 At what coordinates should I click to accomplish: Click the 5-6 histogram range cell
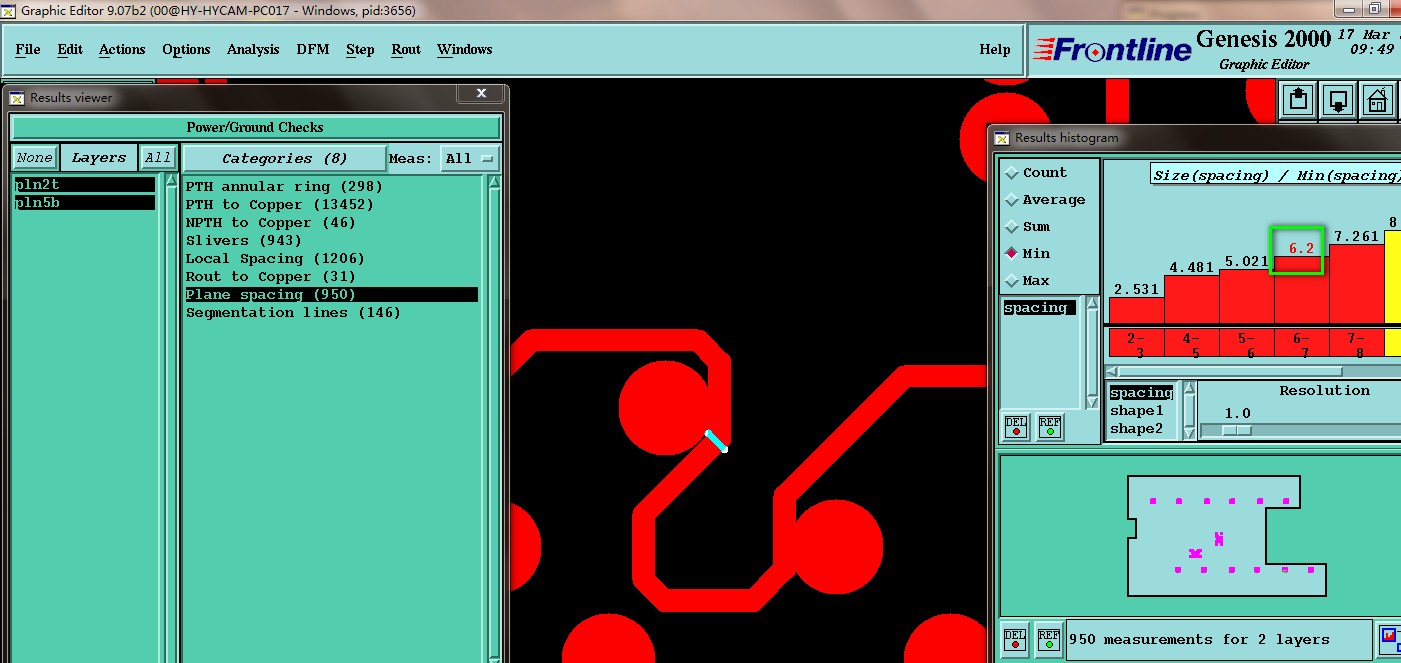[1247, 343]
